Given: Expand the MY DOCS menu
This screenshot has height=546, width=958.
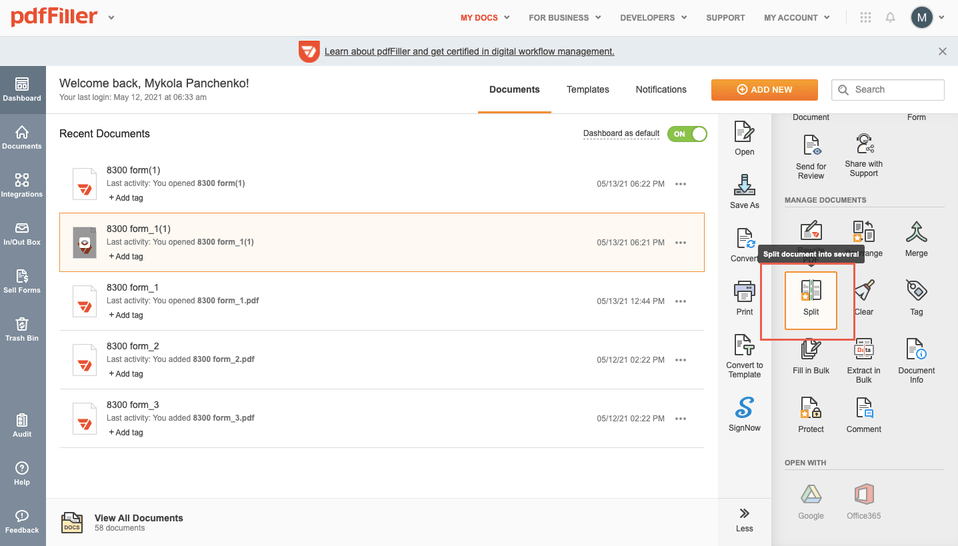Looking at the screenshot, I should [485, 18].
